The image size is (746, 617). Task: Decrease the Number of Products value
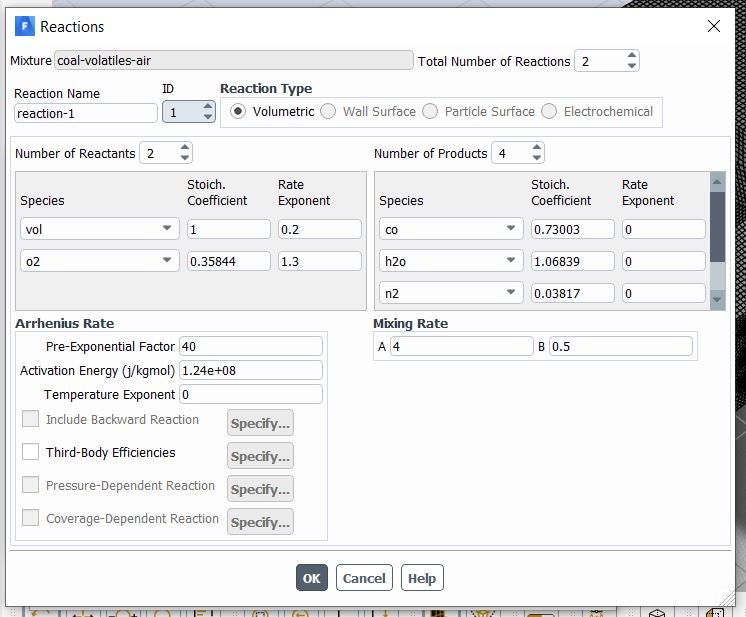pyautogui.click(x=536, y=158)
